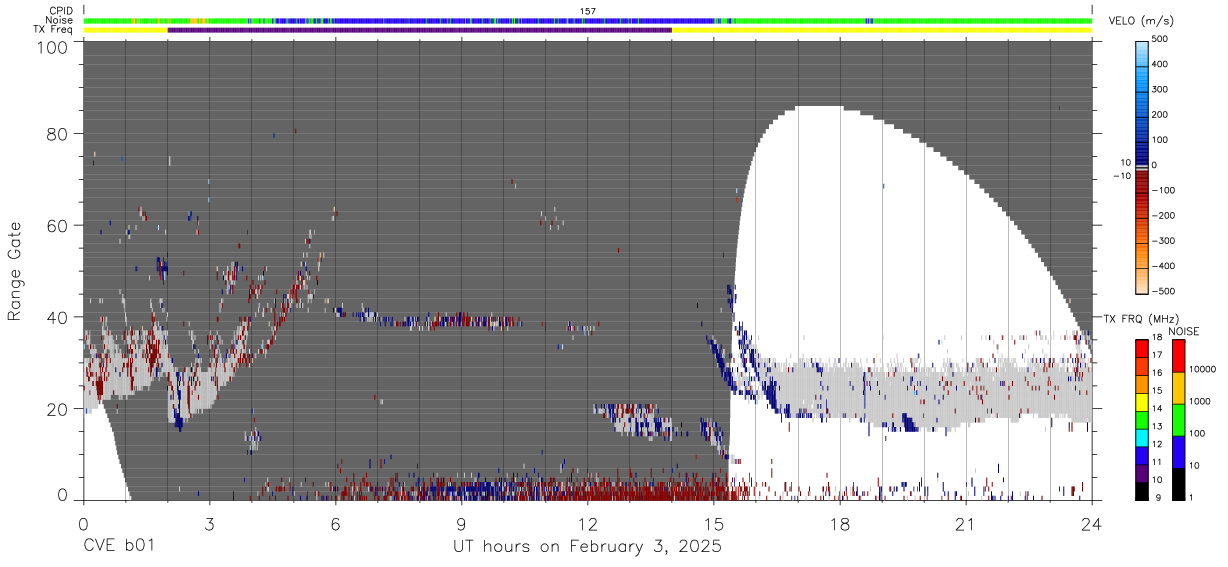Click the 9 label on TX FRQ legend
Screen dimensions: 1228x567
1158,498
